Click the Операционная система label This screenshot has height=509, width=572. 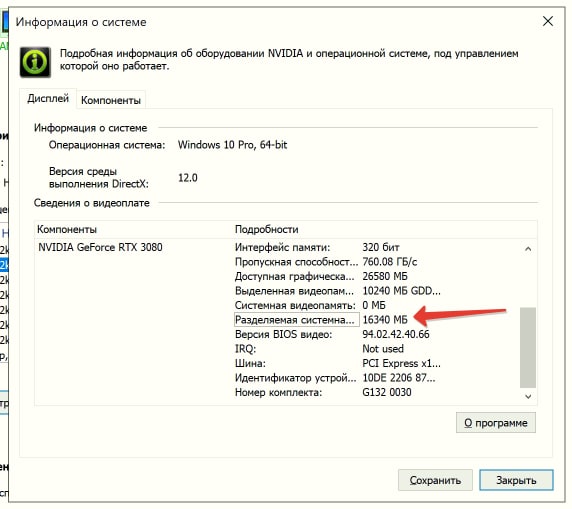107,145
